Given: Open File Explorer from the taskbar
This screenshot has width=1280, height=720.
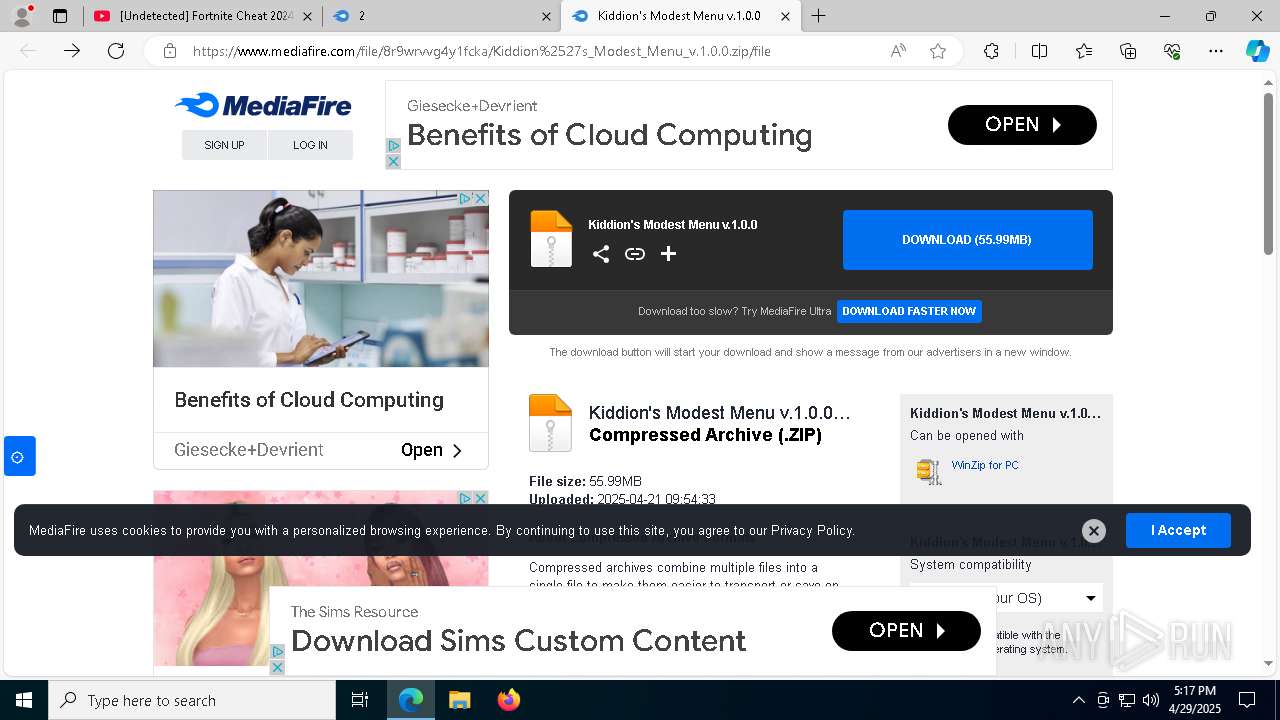Looking at the screenshot, I should (459, 700).
